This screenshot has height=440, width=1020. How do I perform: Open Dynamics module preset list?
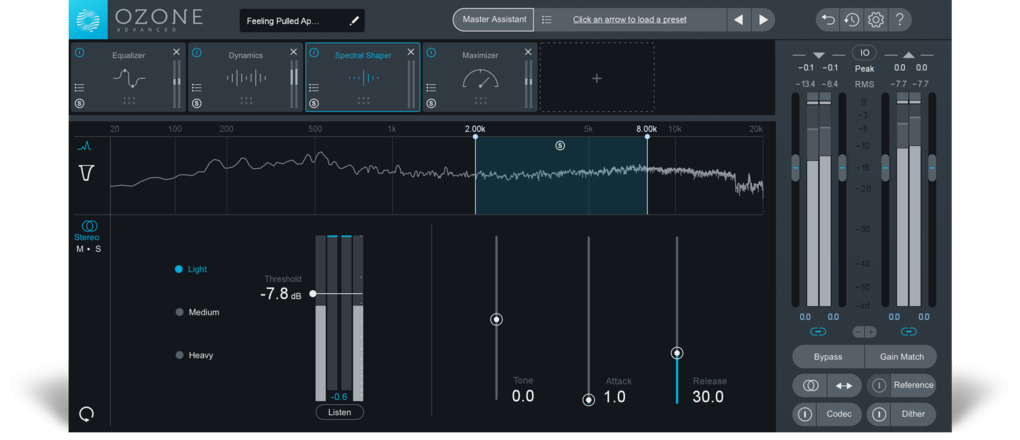pyautogui.click(x=196, y=87)
